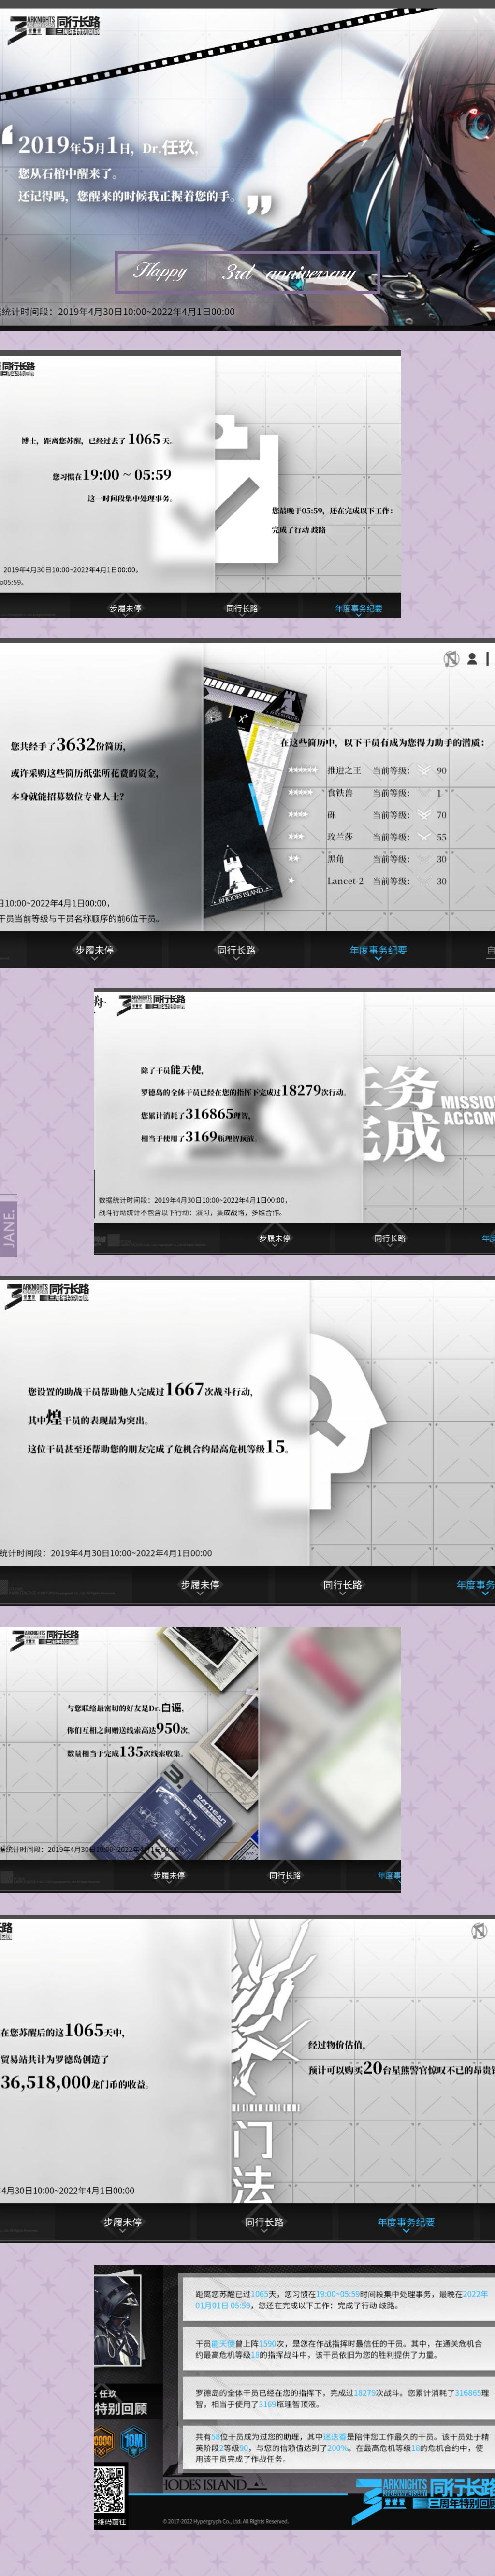Click the circled N icon above 36,518,000 panel
The height and width of the screenshot is (2576, 495).
pyautogui.click(x=478, y=1931)
